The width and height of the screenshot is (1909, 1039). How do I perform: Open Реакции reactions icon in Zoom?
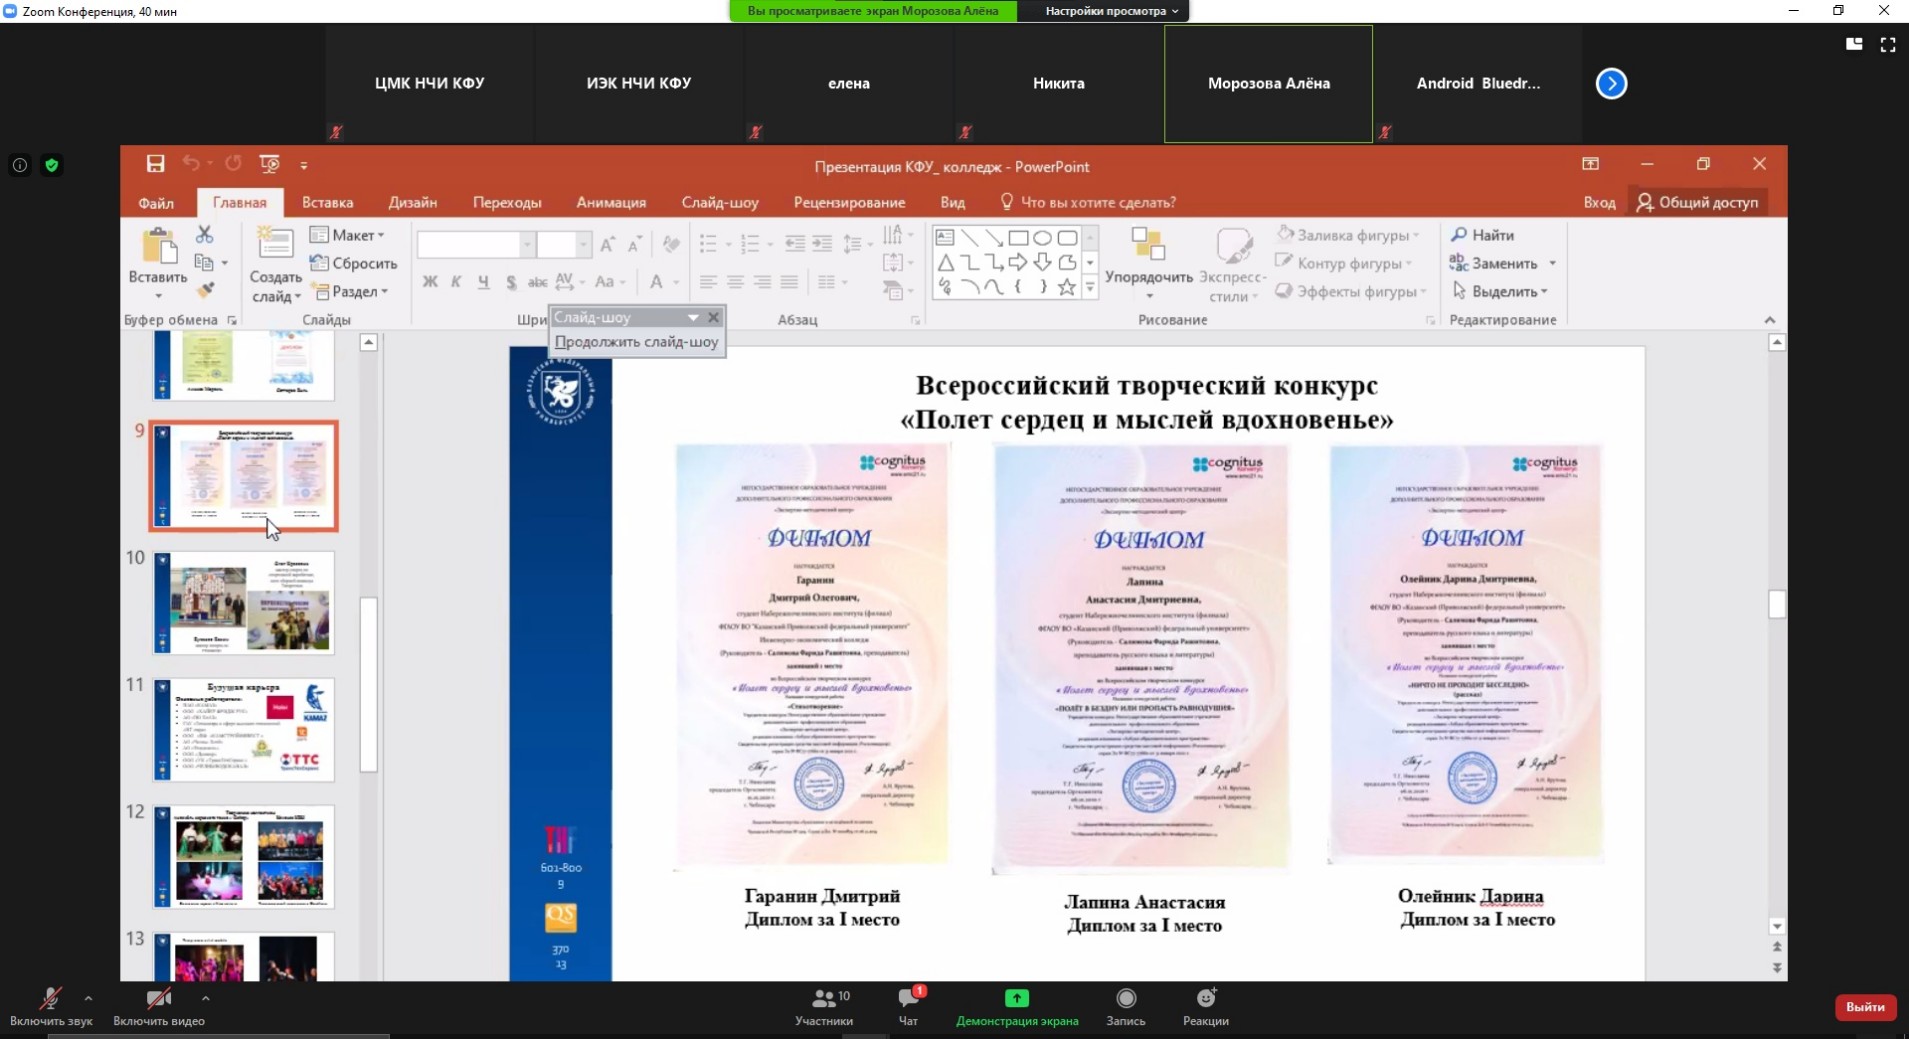(1206, 998)
